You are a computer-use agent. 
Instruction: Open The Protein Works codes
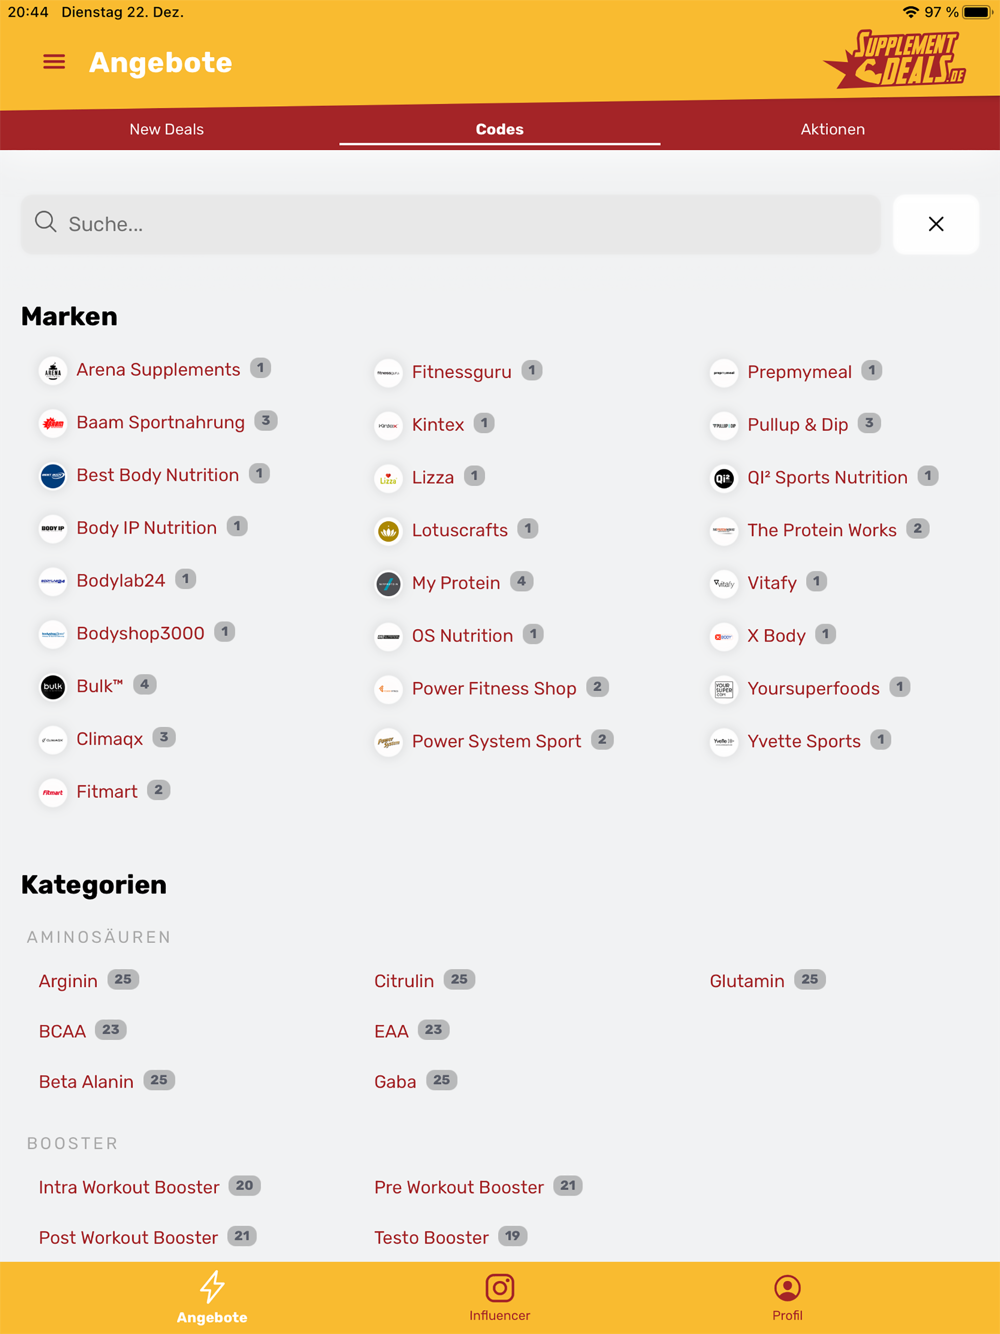[822, 530]
